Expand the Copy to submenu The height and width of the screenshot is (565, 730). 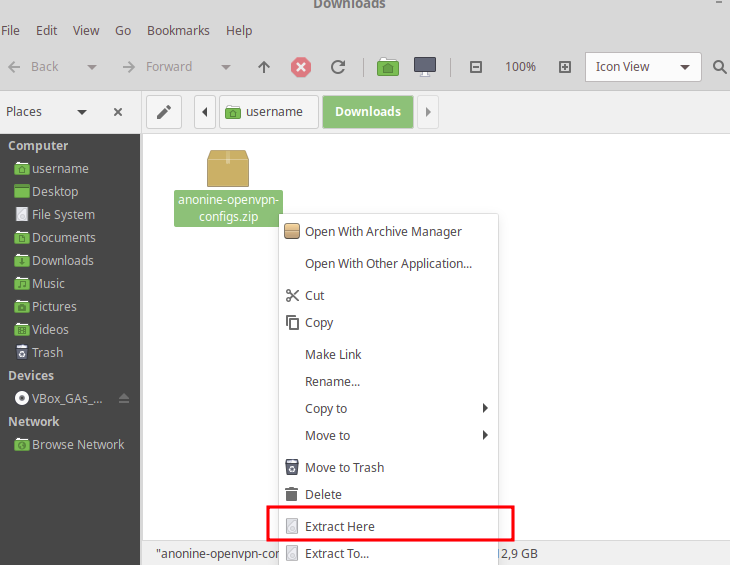coord(388,409)
